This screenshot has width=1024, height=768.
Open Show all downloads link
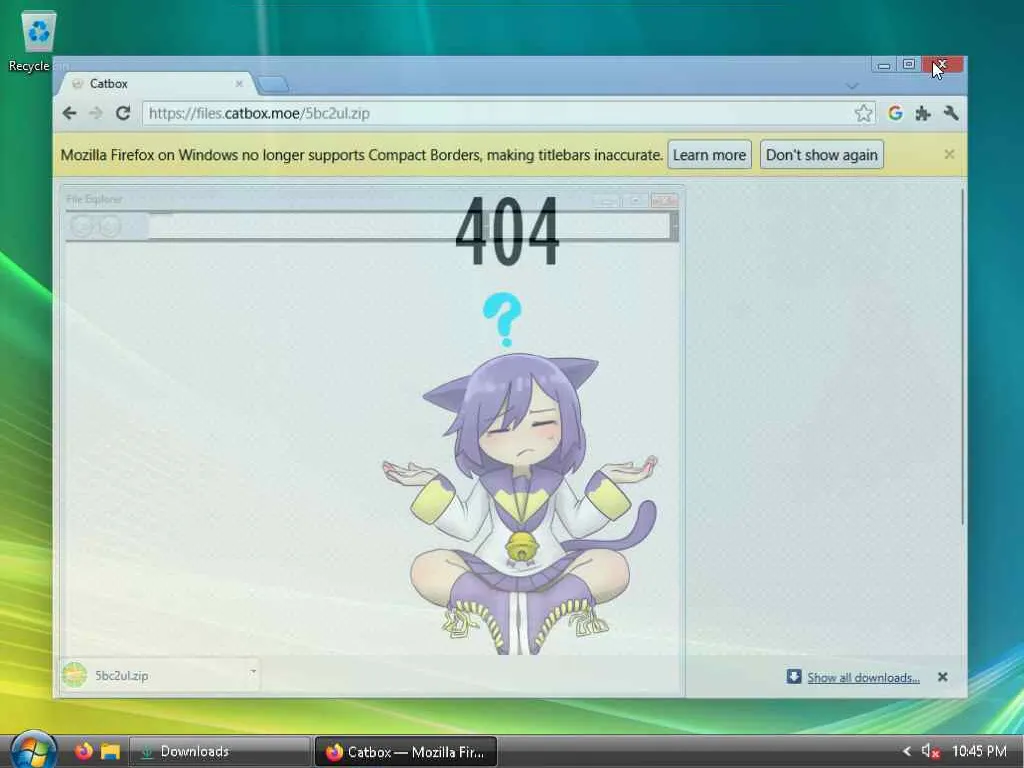coord(863,677)
